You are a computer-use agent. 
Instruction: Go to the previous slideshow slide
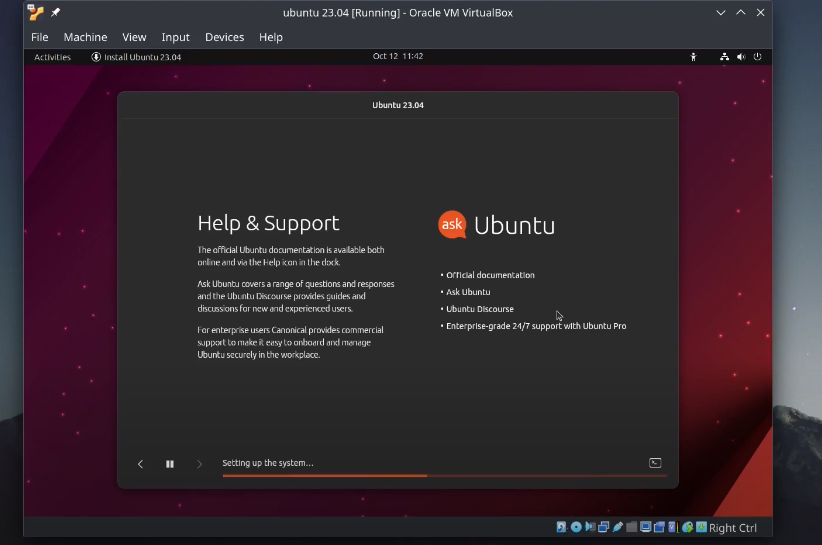(x=140, y=464)
